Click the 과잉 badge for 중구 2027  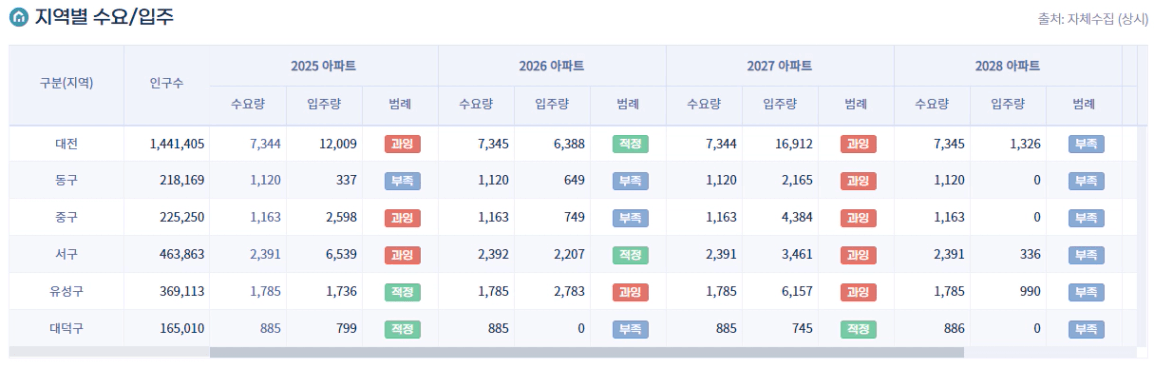tap(859, 218)
